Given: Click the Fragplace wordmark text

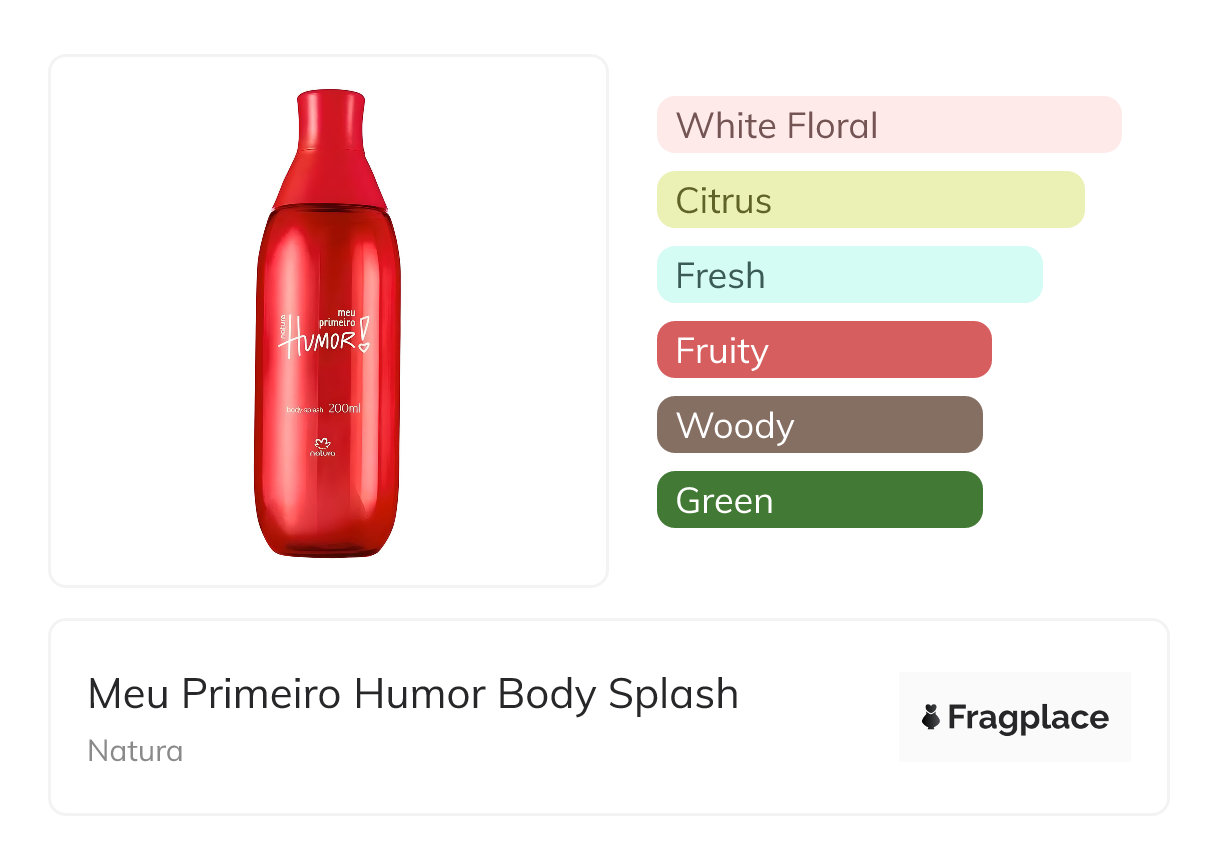Looking at the screenshot, I should (1027, 717).
